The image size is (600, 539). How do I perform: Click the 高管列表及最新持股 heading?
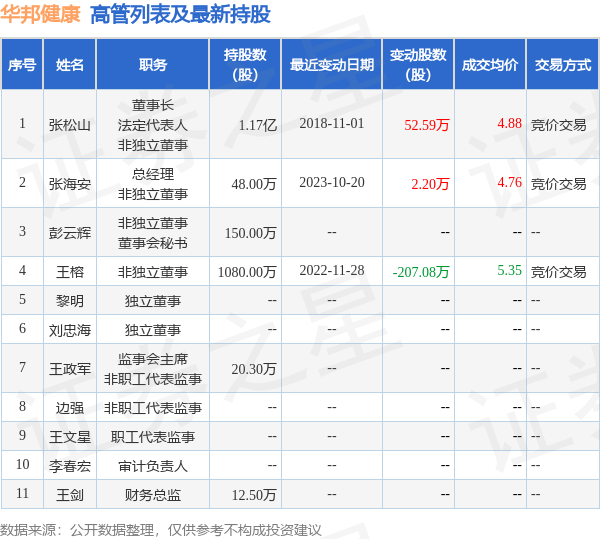pyautogui.click(x=180, y=15)
